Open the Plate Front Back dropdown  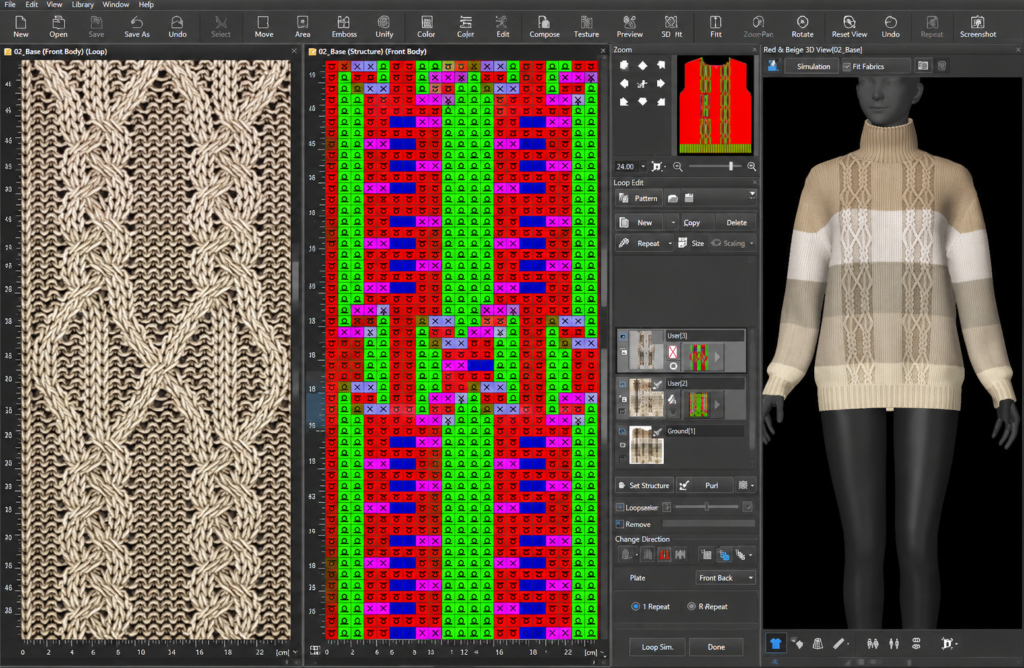[726, 578]
